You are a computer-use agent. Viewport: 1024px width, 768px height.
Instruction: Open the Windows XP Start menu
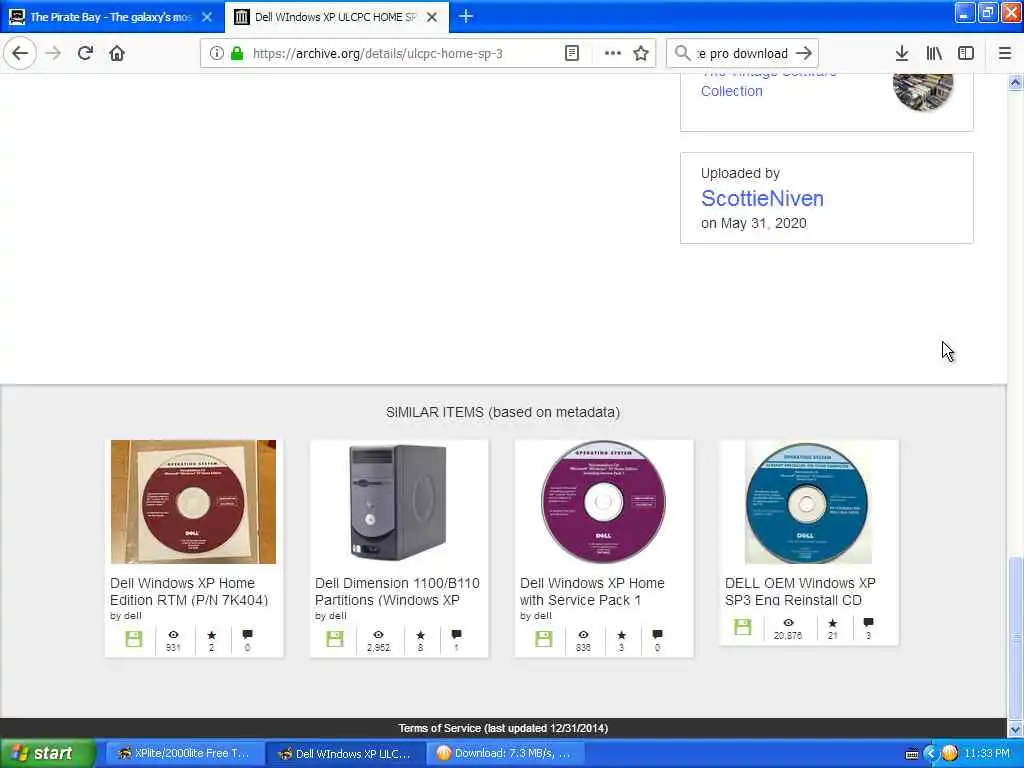point(47,753)
